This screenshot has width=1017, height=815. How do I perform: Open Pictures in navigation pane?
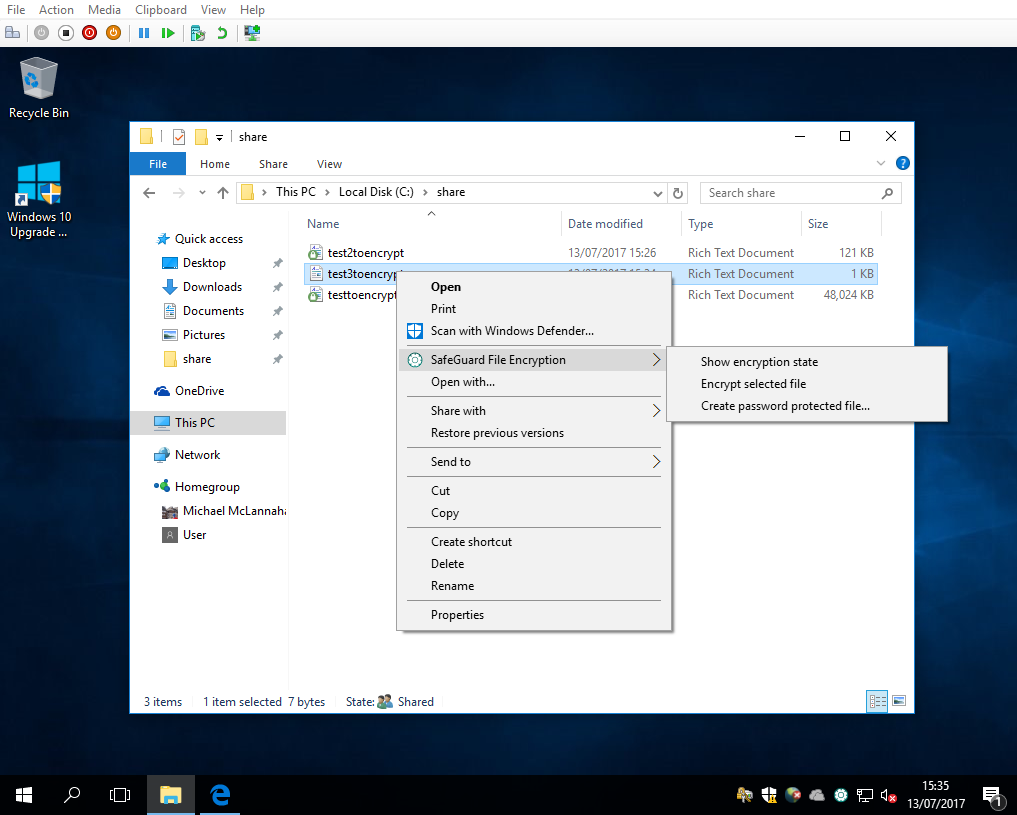tap(204, 335)
